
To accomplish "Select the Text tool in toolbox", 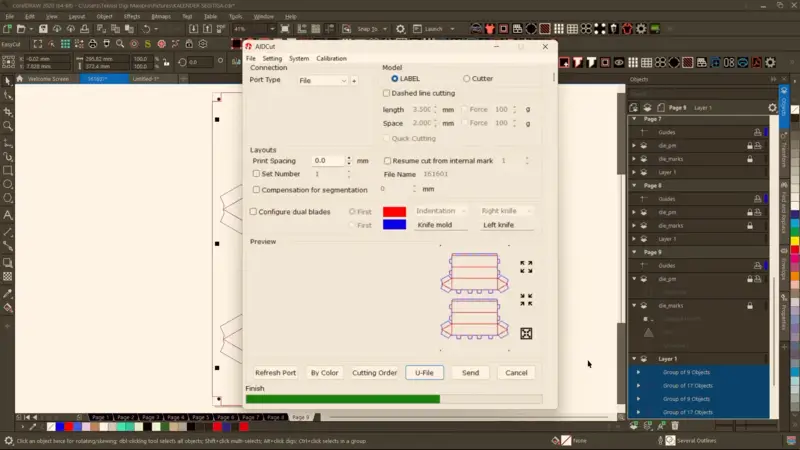I will pyautogui.click(x=8, y=215).
